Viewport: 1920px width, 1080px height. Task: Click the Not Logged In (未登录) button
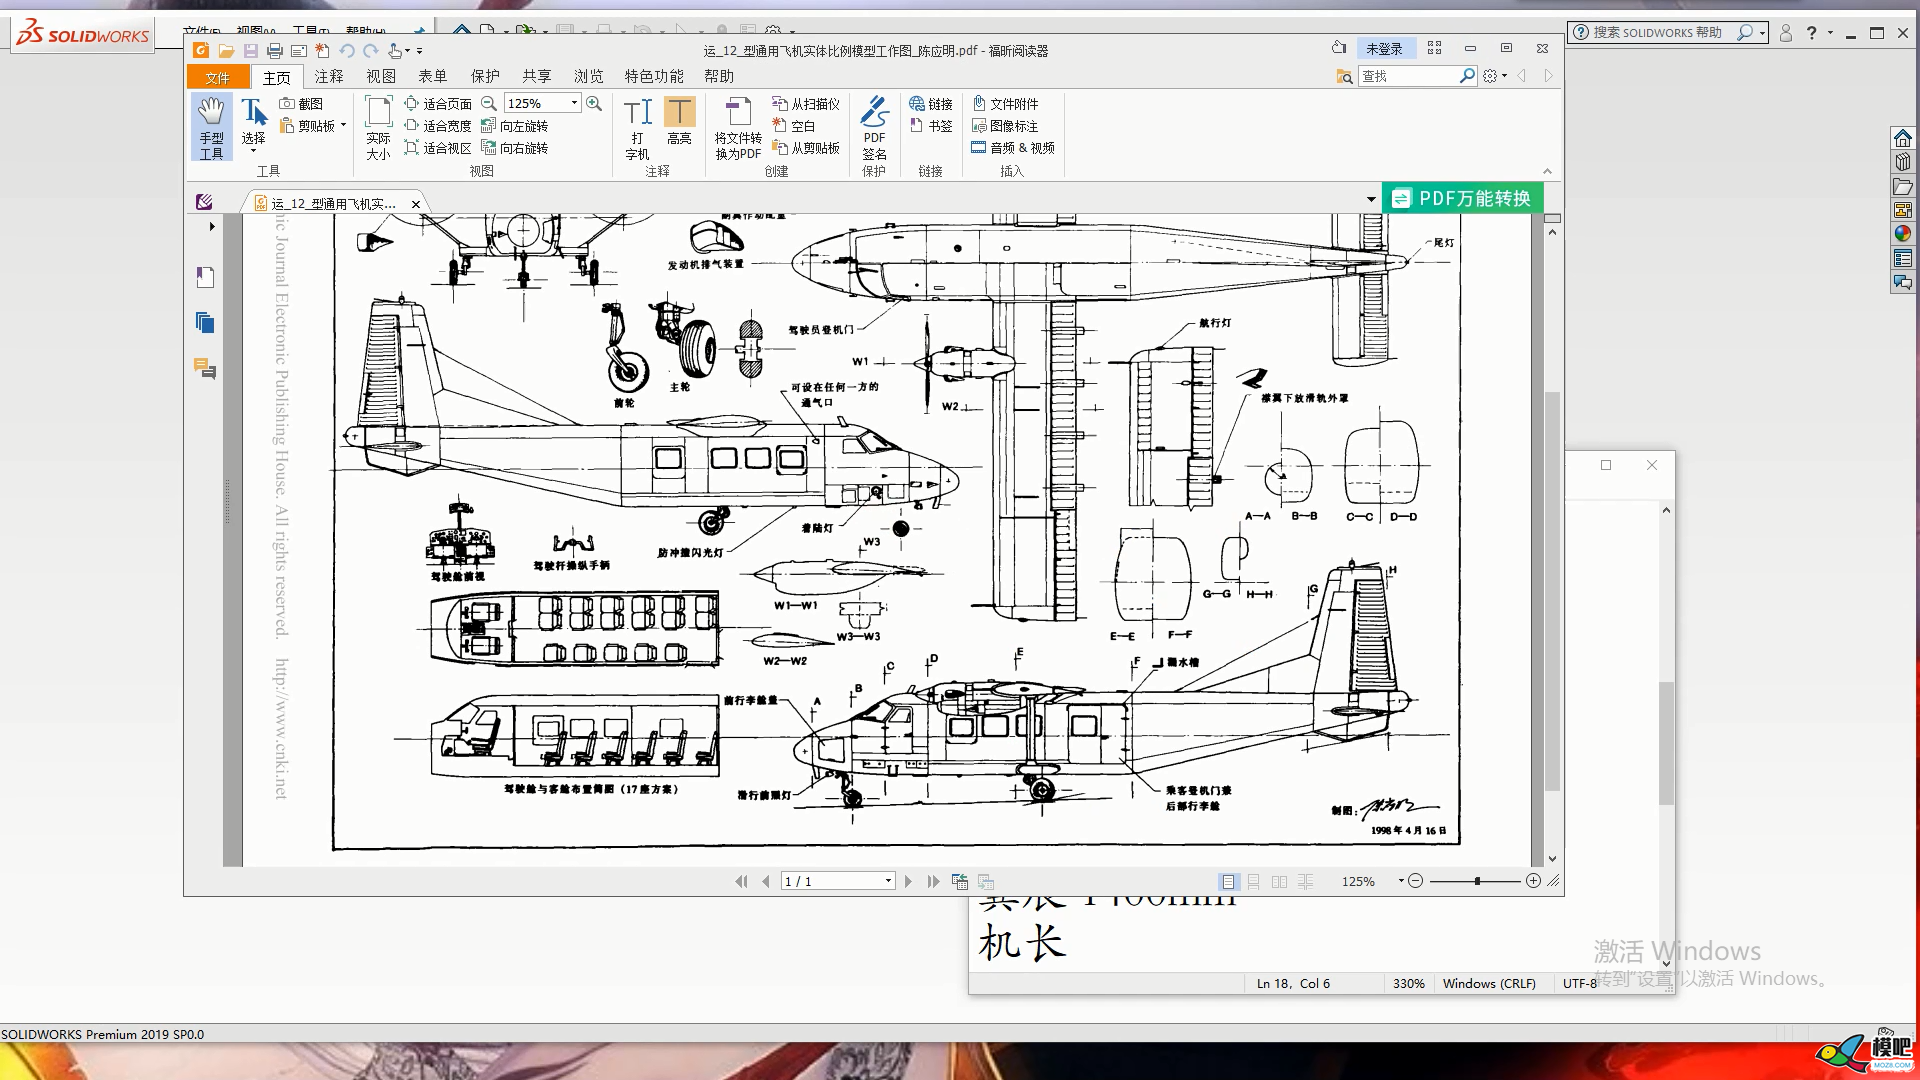coord(1384,48)
